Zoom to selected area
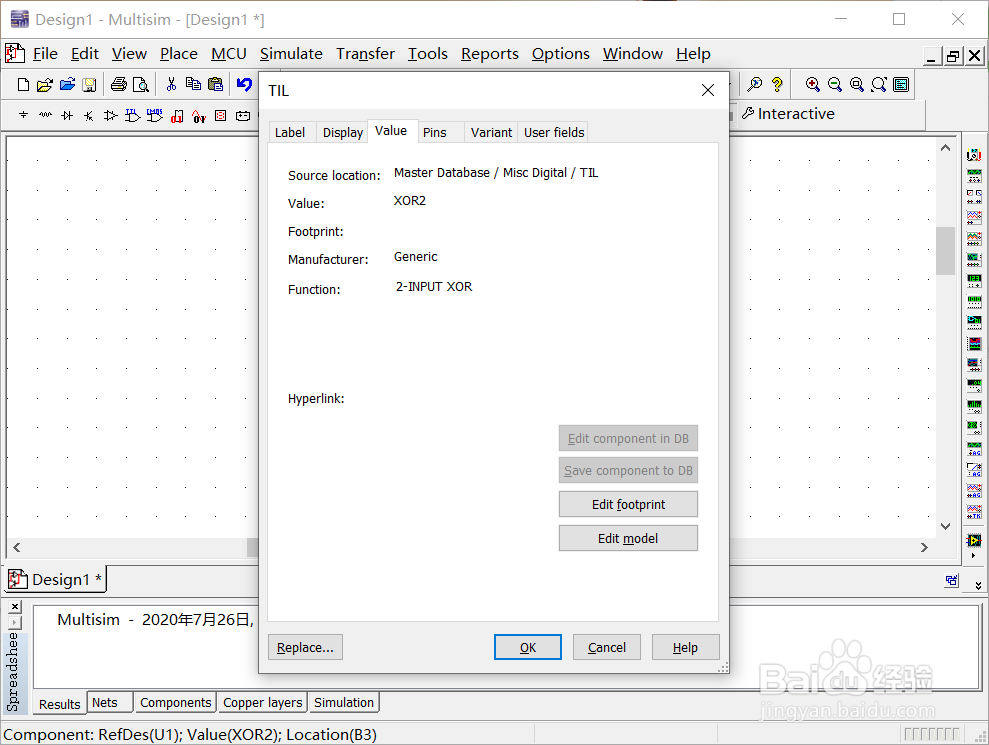Screen dimensions: 989x745 [x=857, y=85]
